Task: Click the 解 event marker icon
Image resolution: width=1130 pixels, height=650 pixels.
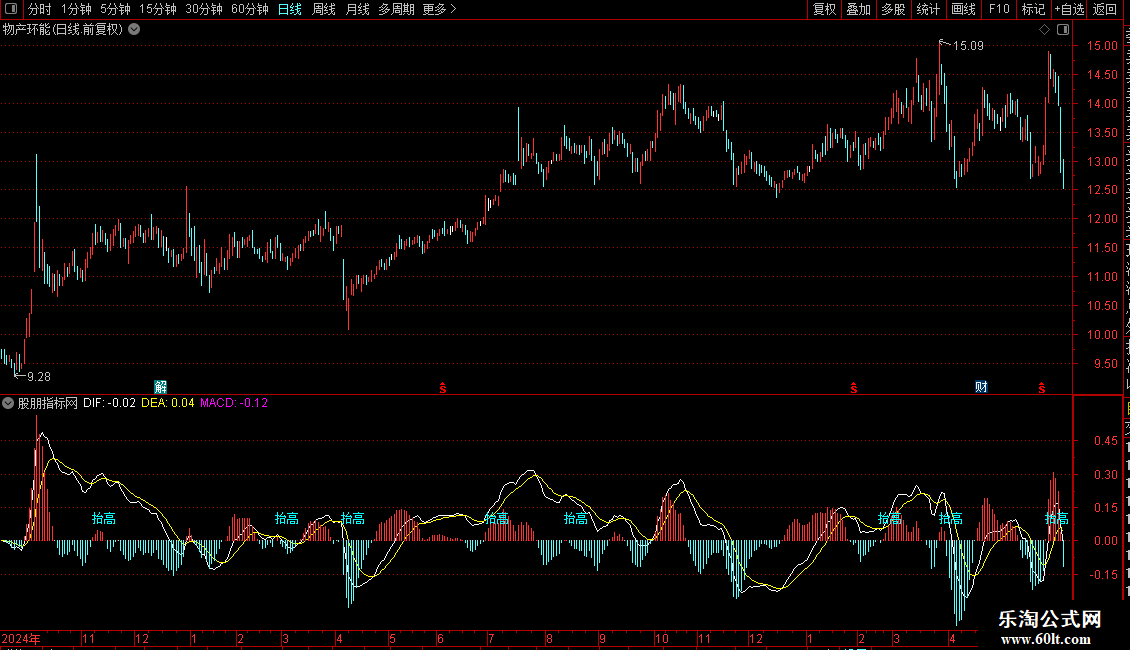Action: (x=161, y=387)
